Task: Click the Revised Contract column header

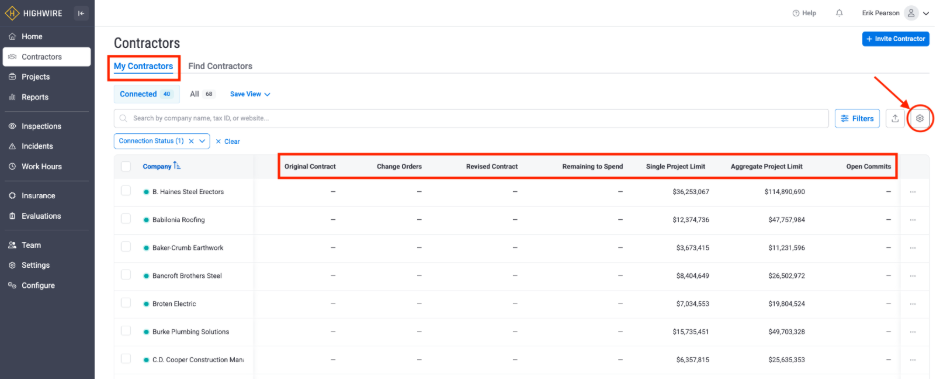Action: tap(492, 167)
